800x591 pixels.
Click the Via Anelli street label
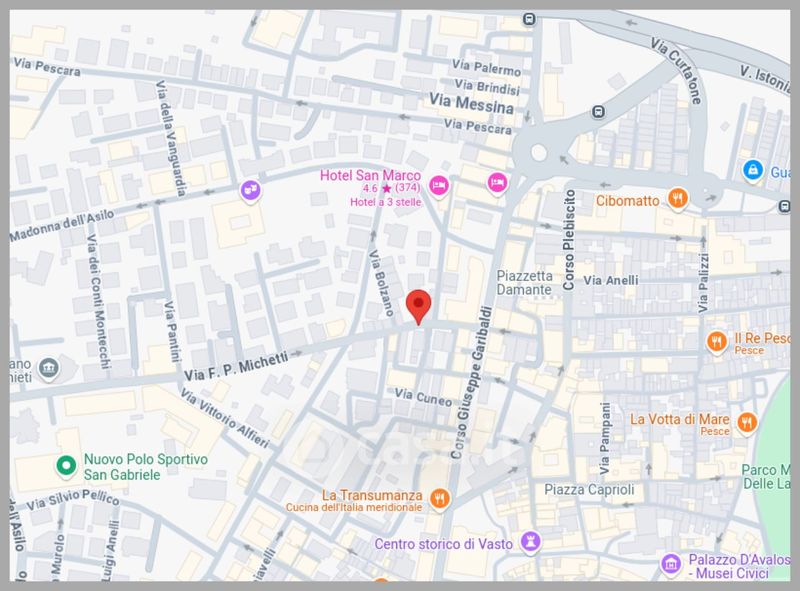point(611,280)
